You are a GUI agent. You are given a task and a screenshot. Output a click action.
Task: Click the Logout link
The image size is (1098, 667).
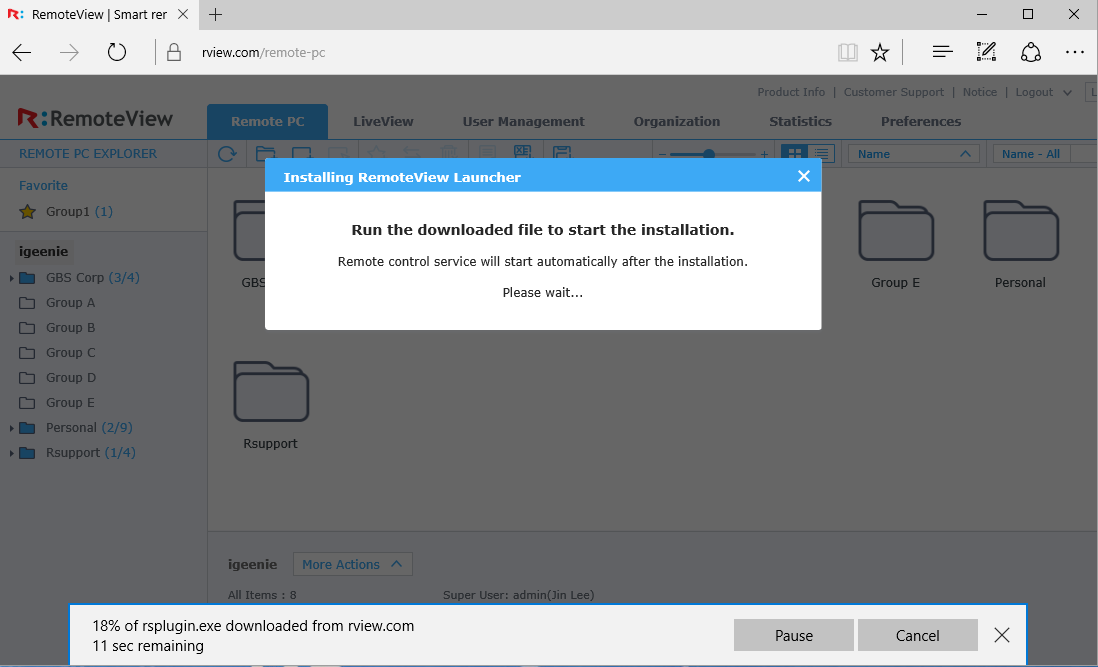(x=1034, y=92)
